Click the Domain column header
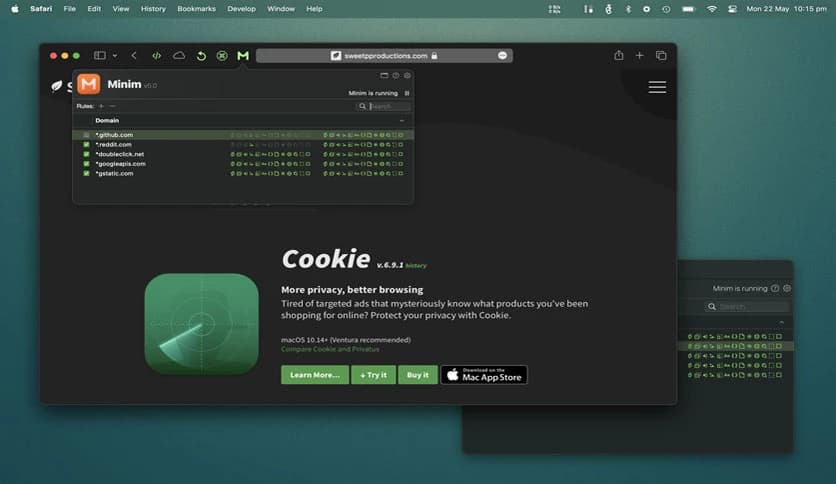The height and width of the screenshot is (484, 836). point(107,120)
